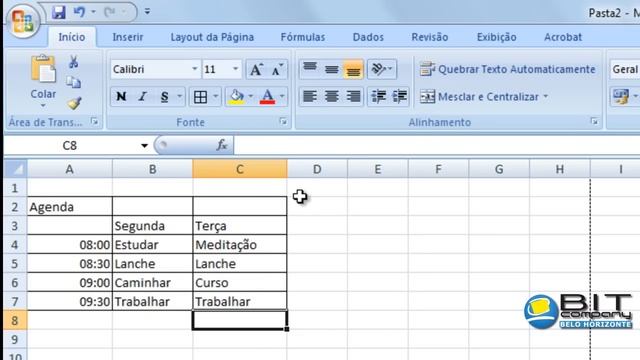Open the Name Box dropdown arrow
640x360 pixels.
pyautogui.click(x=144, y=146)
